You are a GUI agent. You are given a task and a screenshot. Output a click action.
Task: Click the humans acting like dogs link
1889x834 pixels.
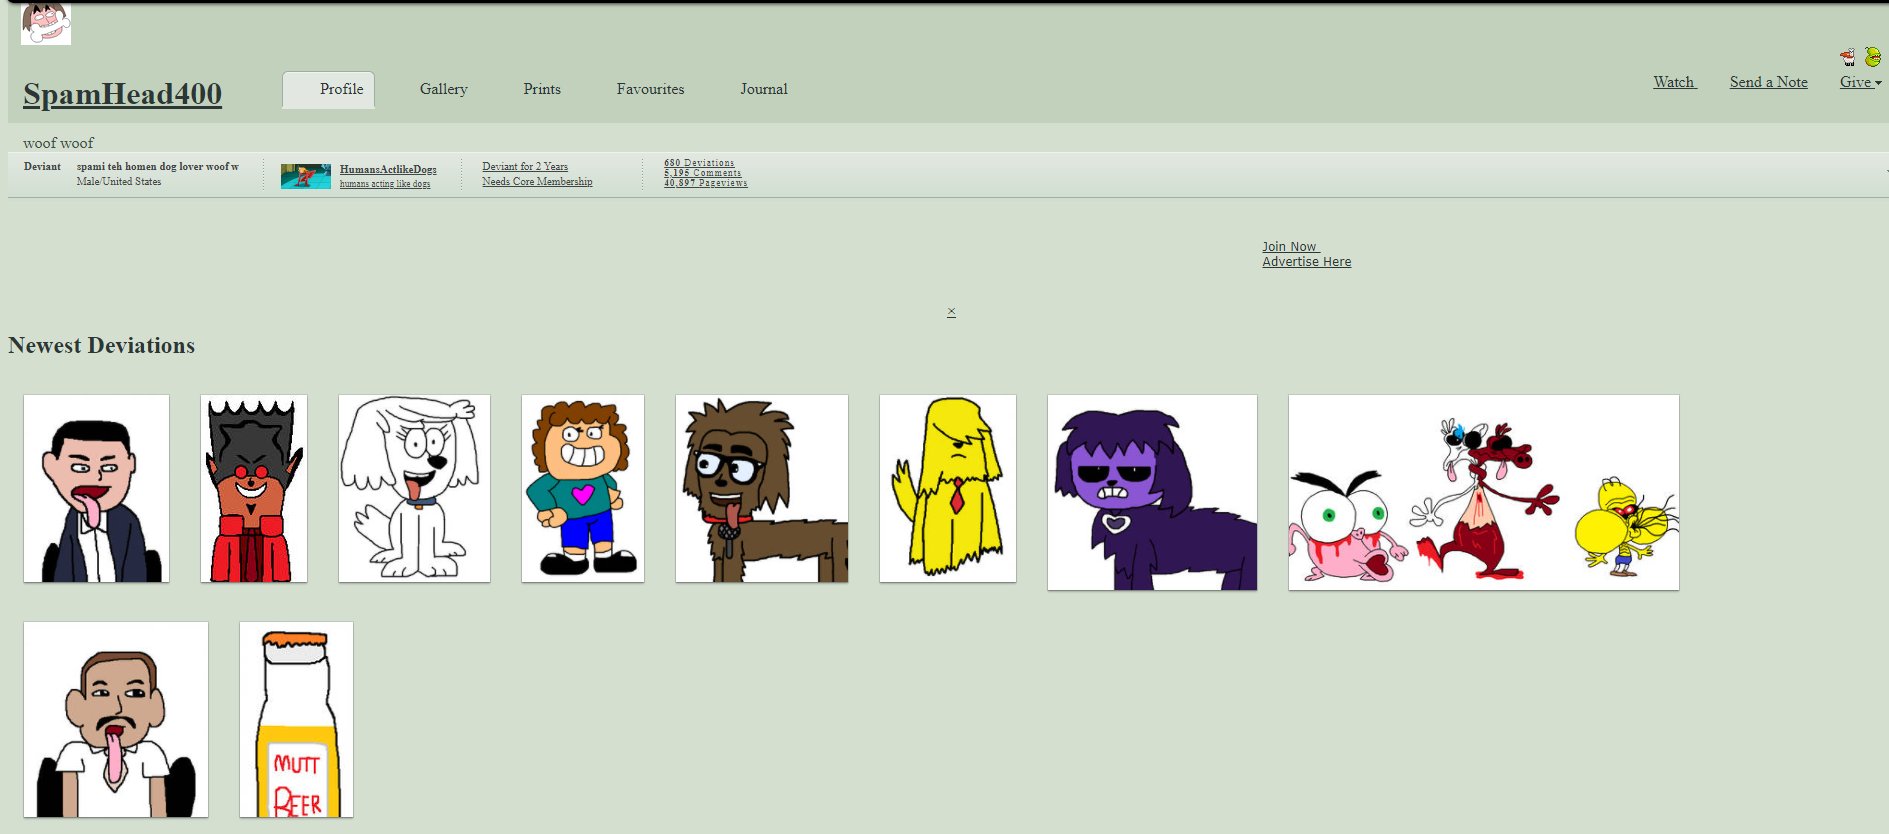(385, 184)
